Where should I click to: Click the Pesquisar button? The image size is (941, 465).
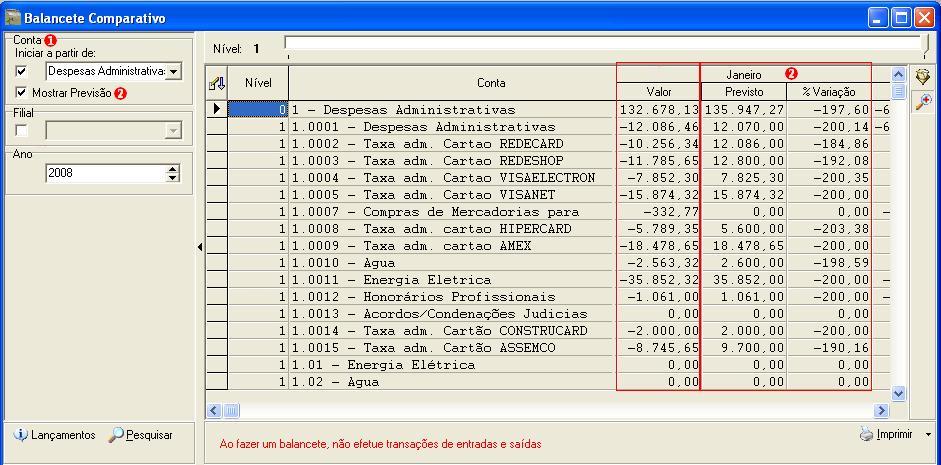tap(140, 435)
